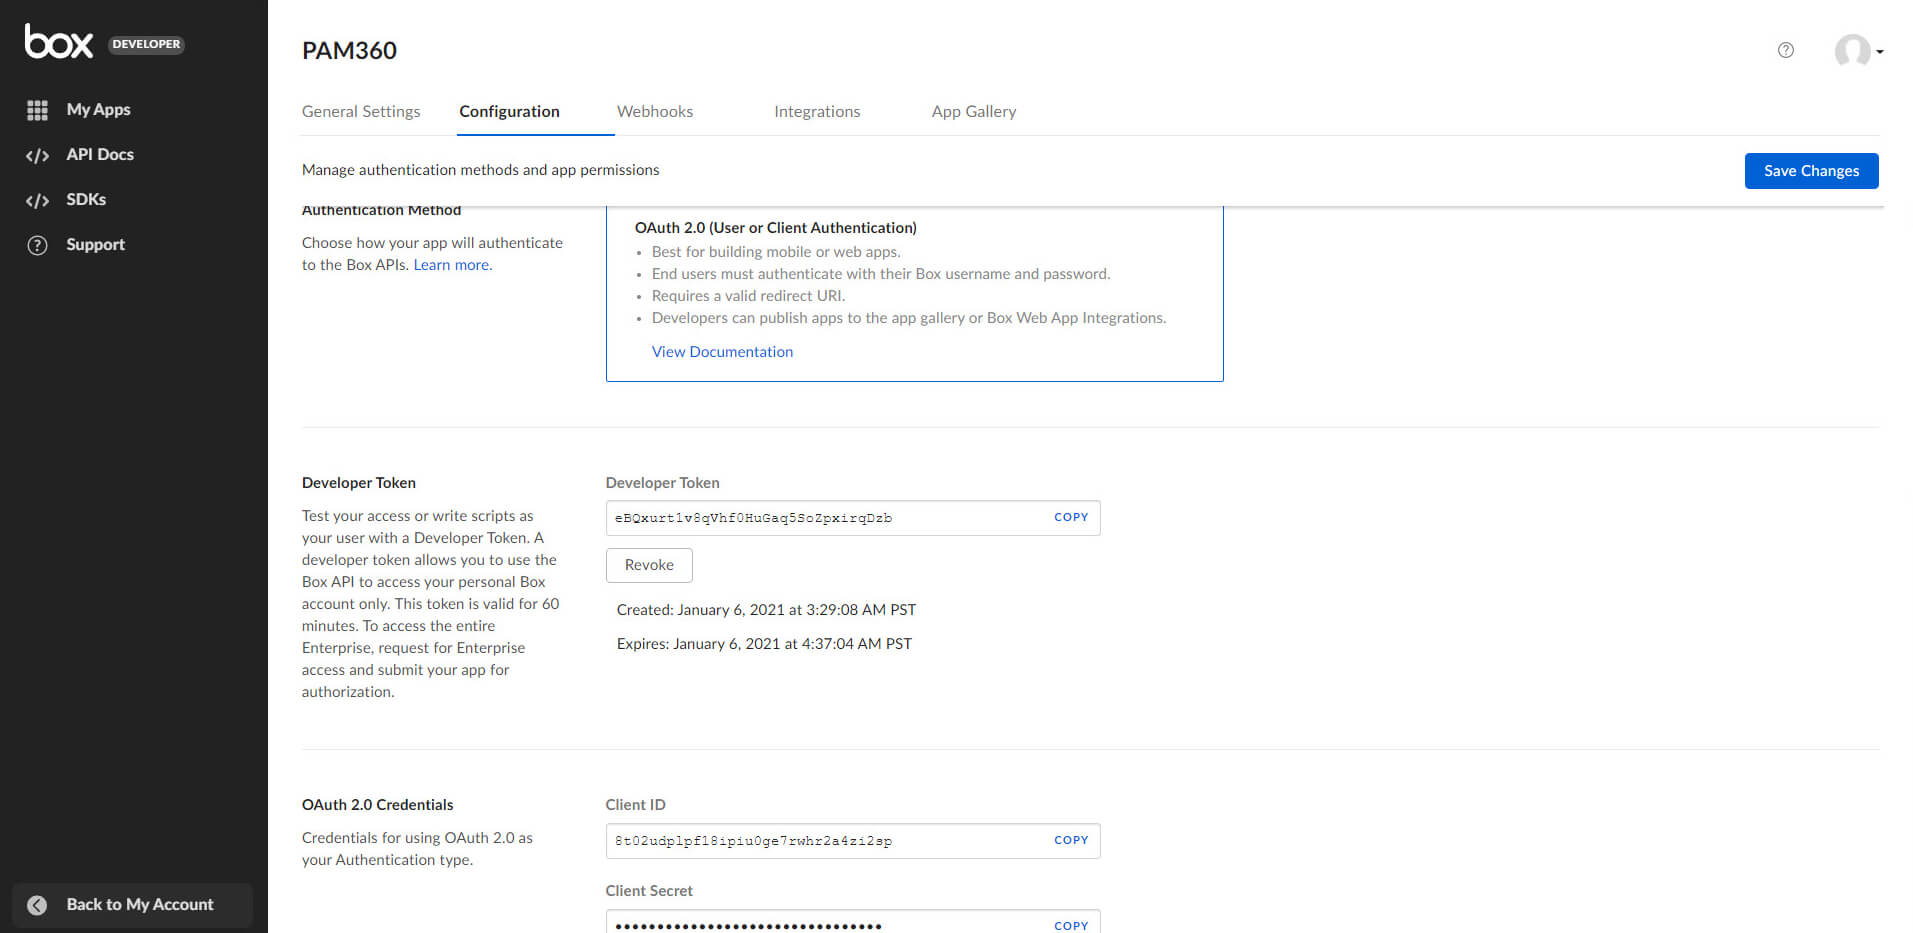Viewport: 1913px width, 933px height.
Task: Switch to General Settings tab
Action: (x=361, y=111)
